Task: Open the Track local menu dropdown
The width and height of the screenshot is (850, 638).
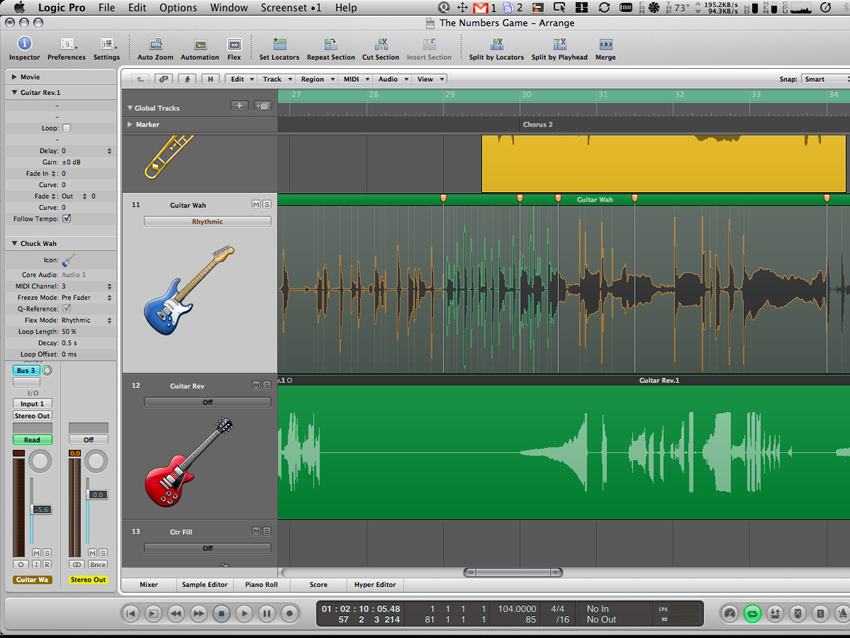Action: [278, 79]
